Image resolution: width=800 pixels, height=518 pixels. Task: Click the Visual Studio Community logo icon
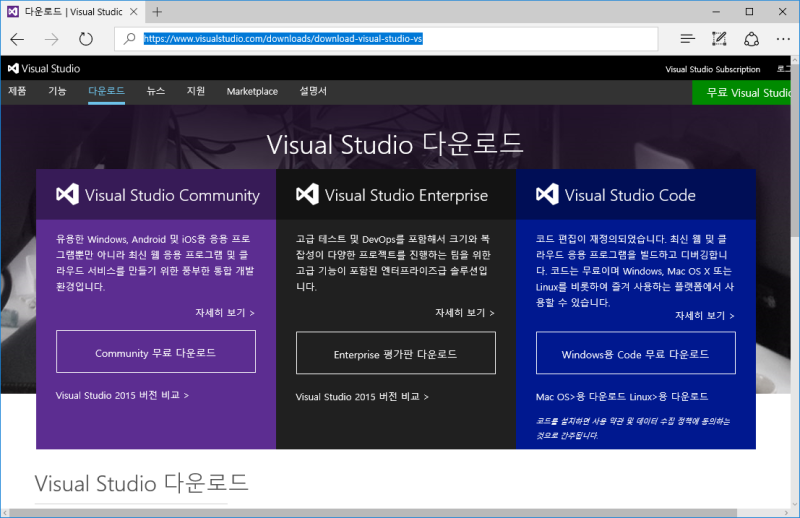point(67,194)
